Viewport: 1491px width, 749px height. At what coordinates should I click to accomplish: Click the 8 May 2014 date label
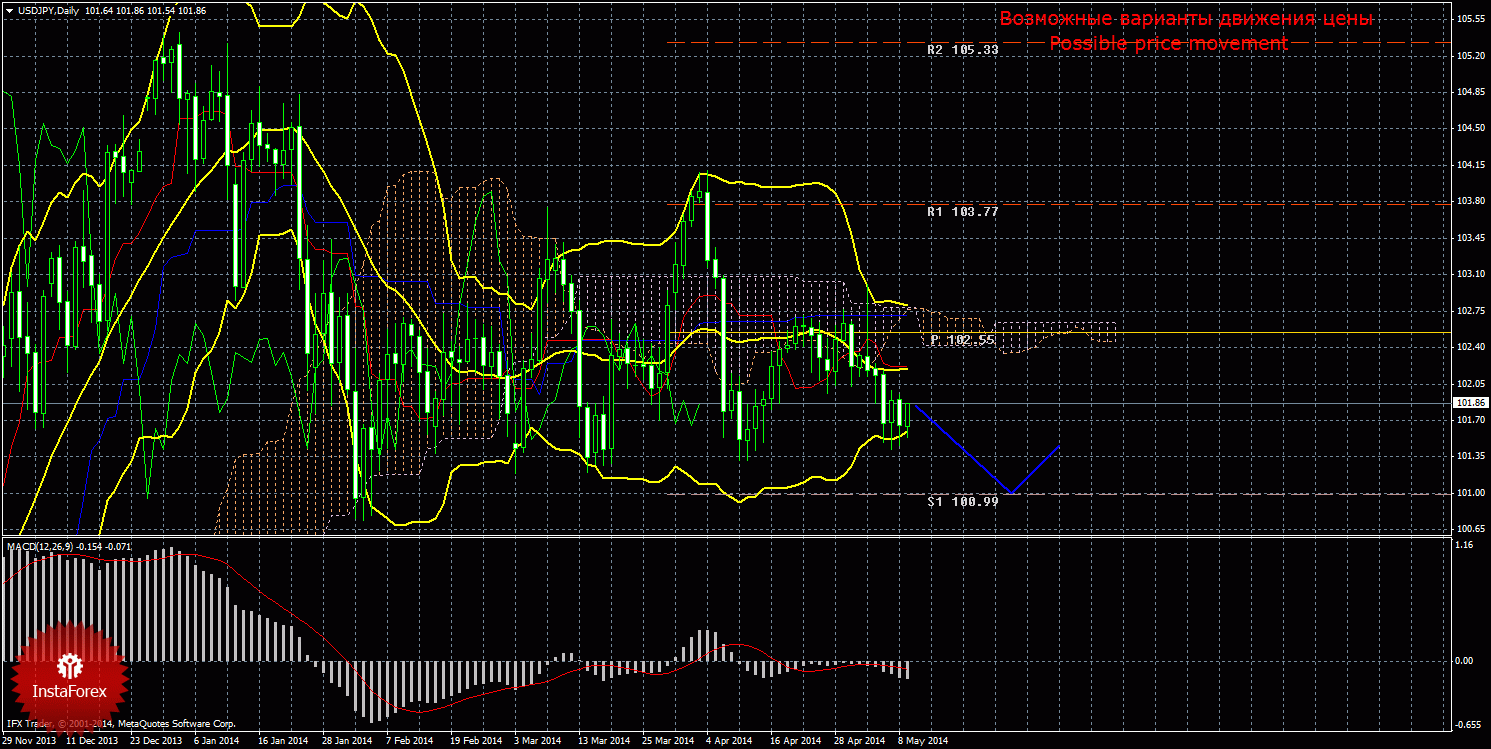point(923,741)
